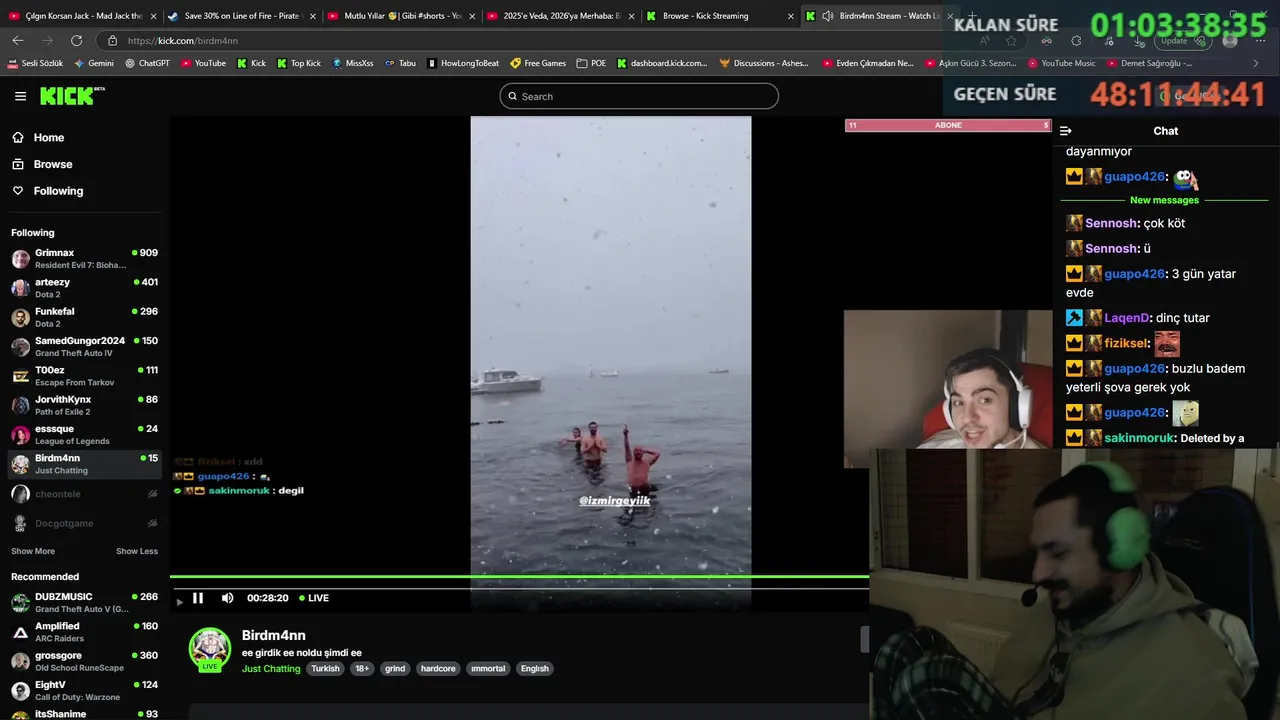Open Funkefal channel from Following
The width and height of the screenshot is (1280, 720).
pyautogui.click(x=84, y=317)
